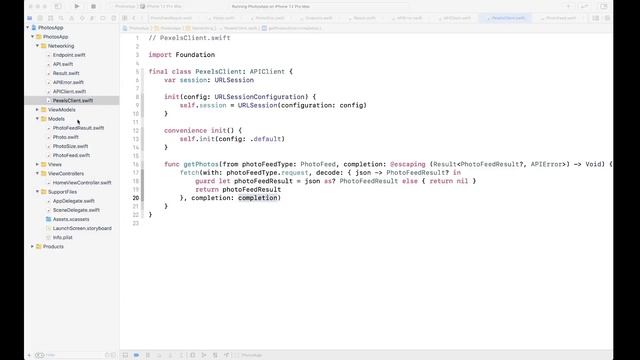Open the Breakpoint navigator

click(103, 18)
